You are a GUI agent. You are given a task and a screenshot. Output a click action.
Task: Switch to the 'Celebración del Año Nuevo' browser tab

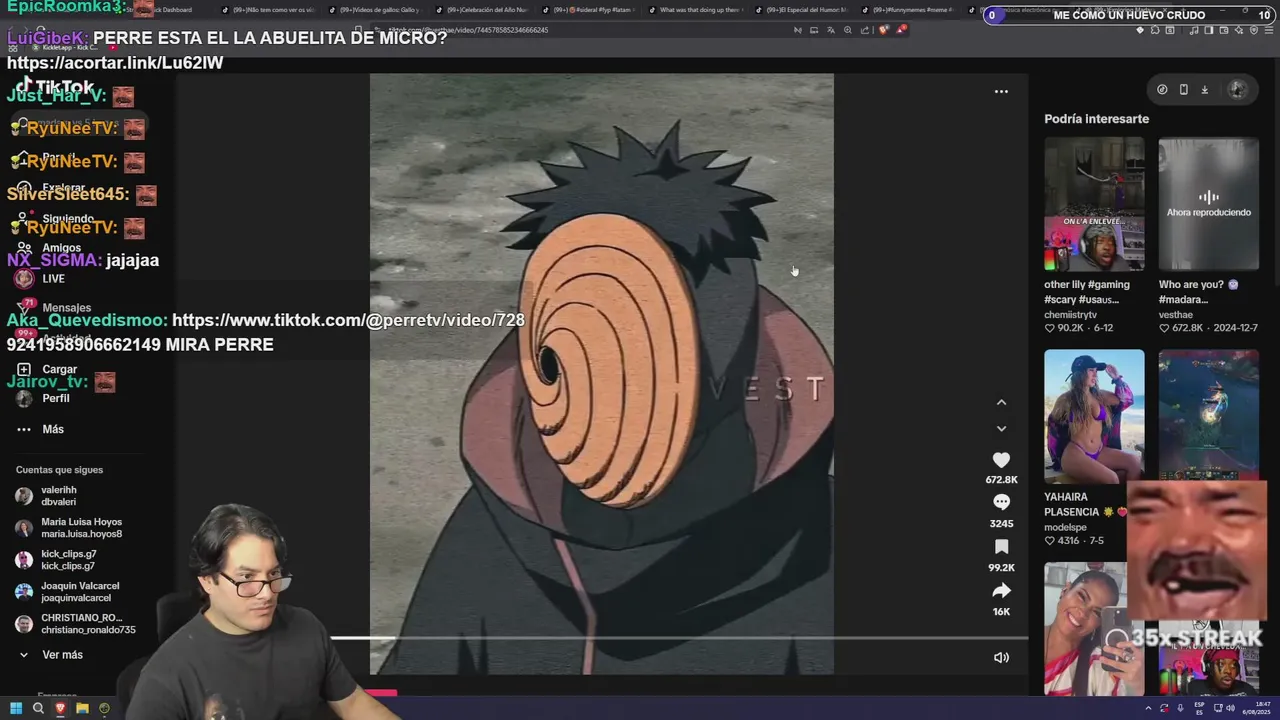tap(483, 9)
